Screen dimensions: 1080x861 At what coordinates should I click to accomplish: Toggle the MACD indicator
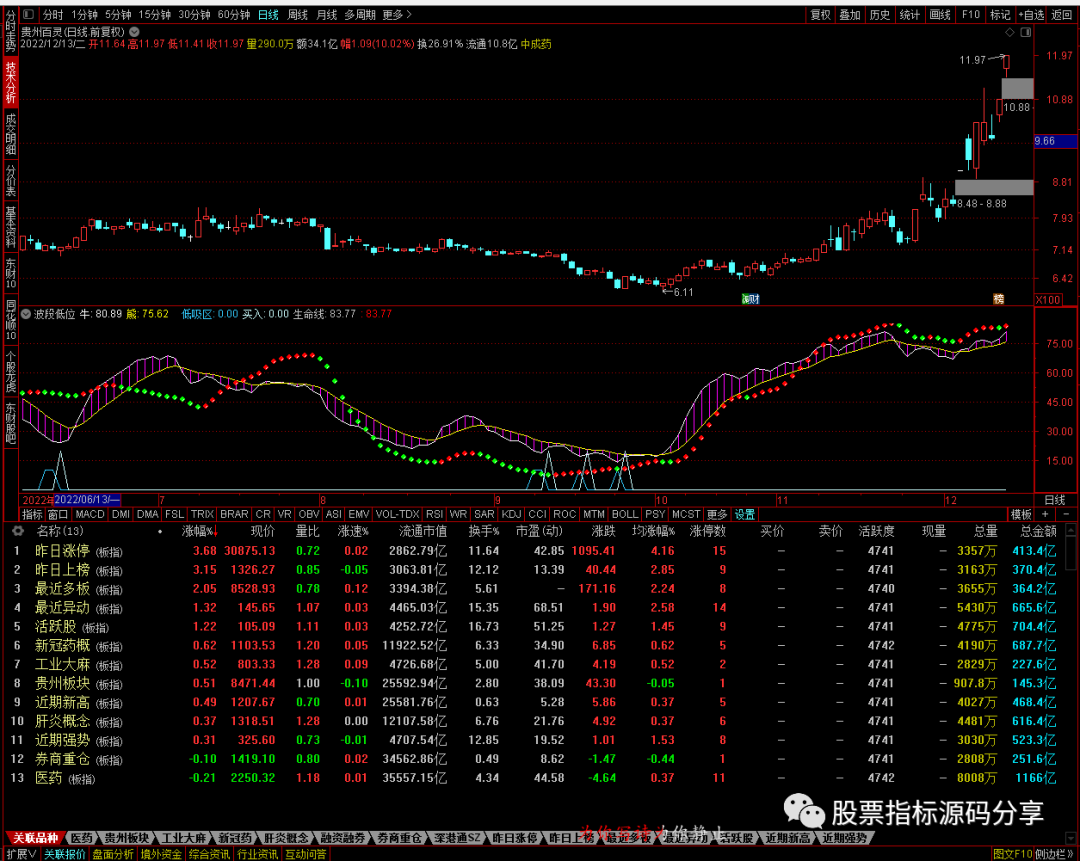click(x=90, y=515)
